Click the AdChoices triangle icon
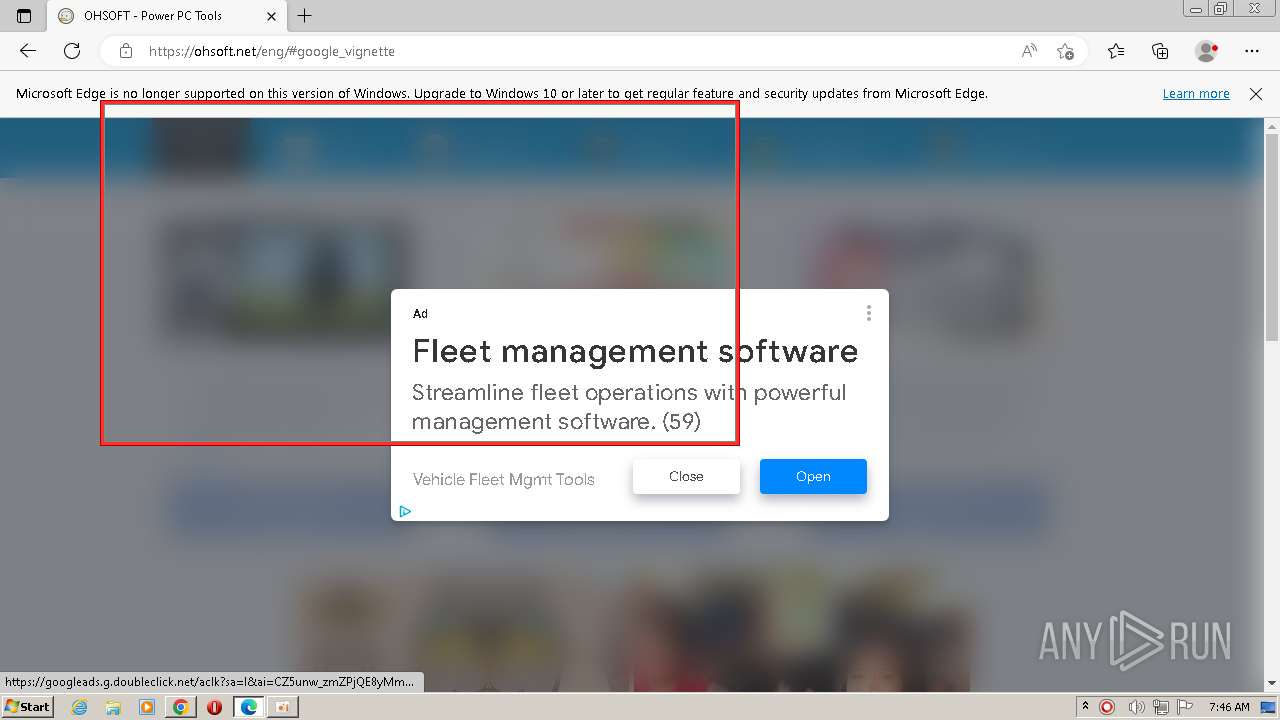 coord(404,511)
